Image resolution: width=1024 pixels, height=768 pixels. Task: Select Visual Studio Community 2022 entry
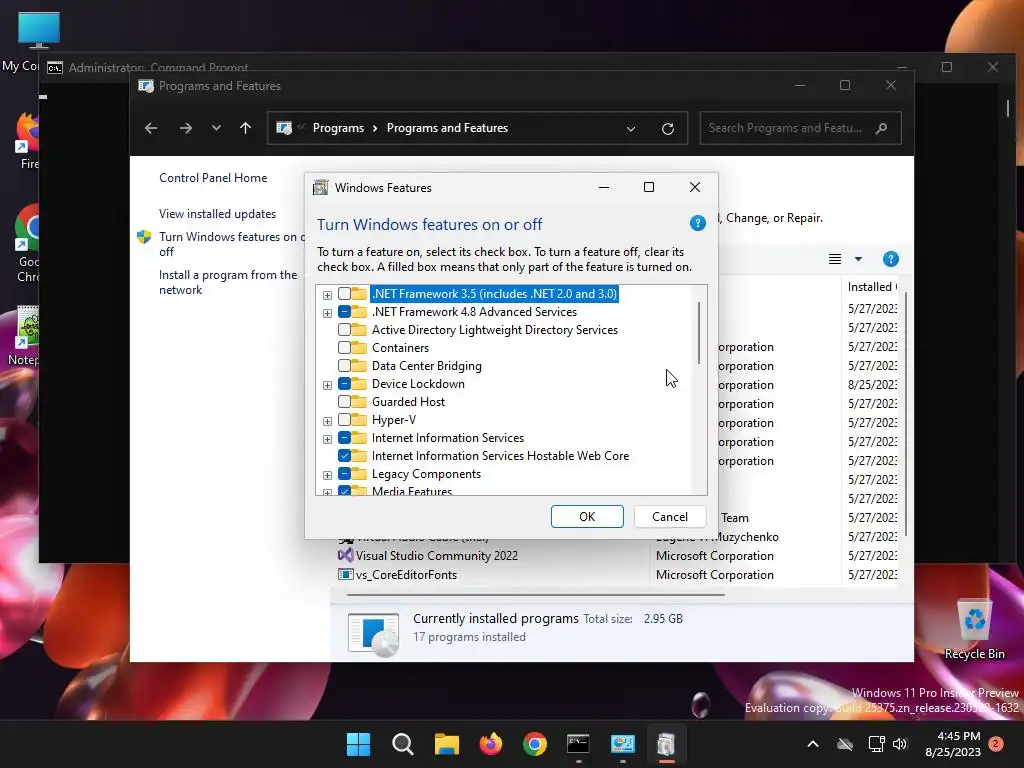[x=436, y=556]
